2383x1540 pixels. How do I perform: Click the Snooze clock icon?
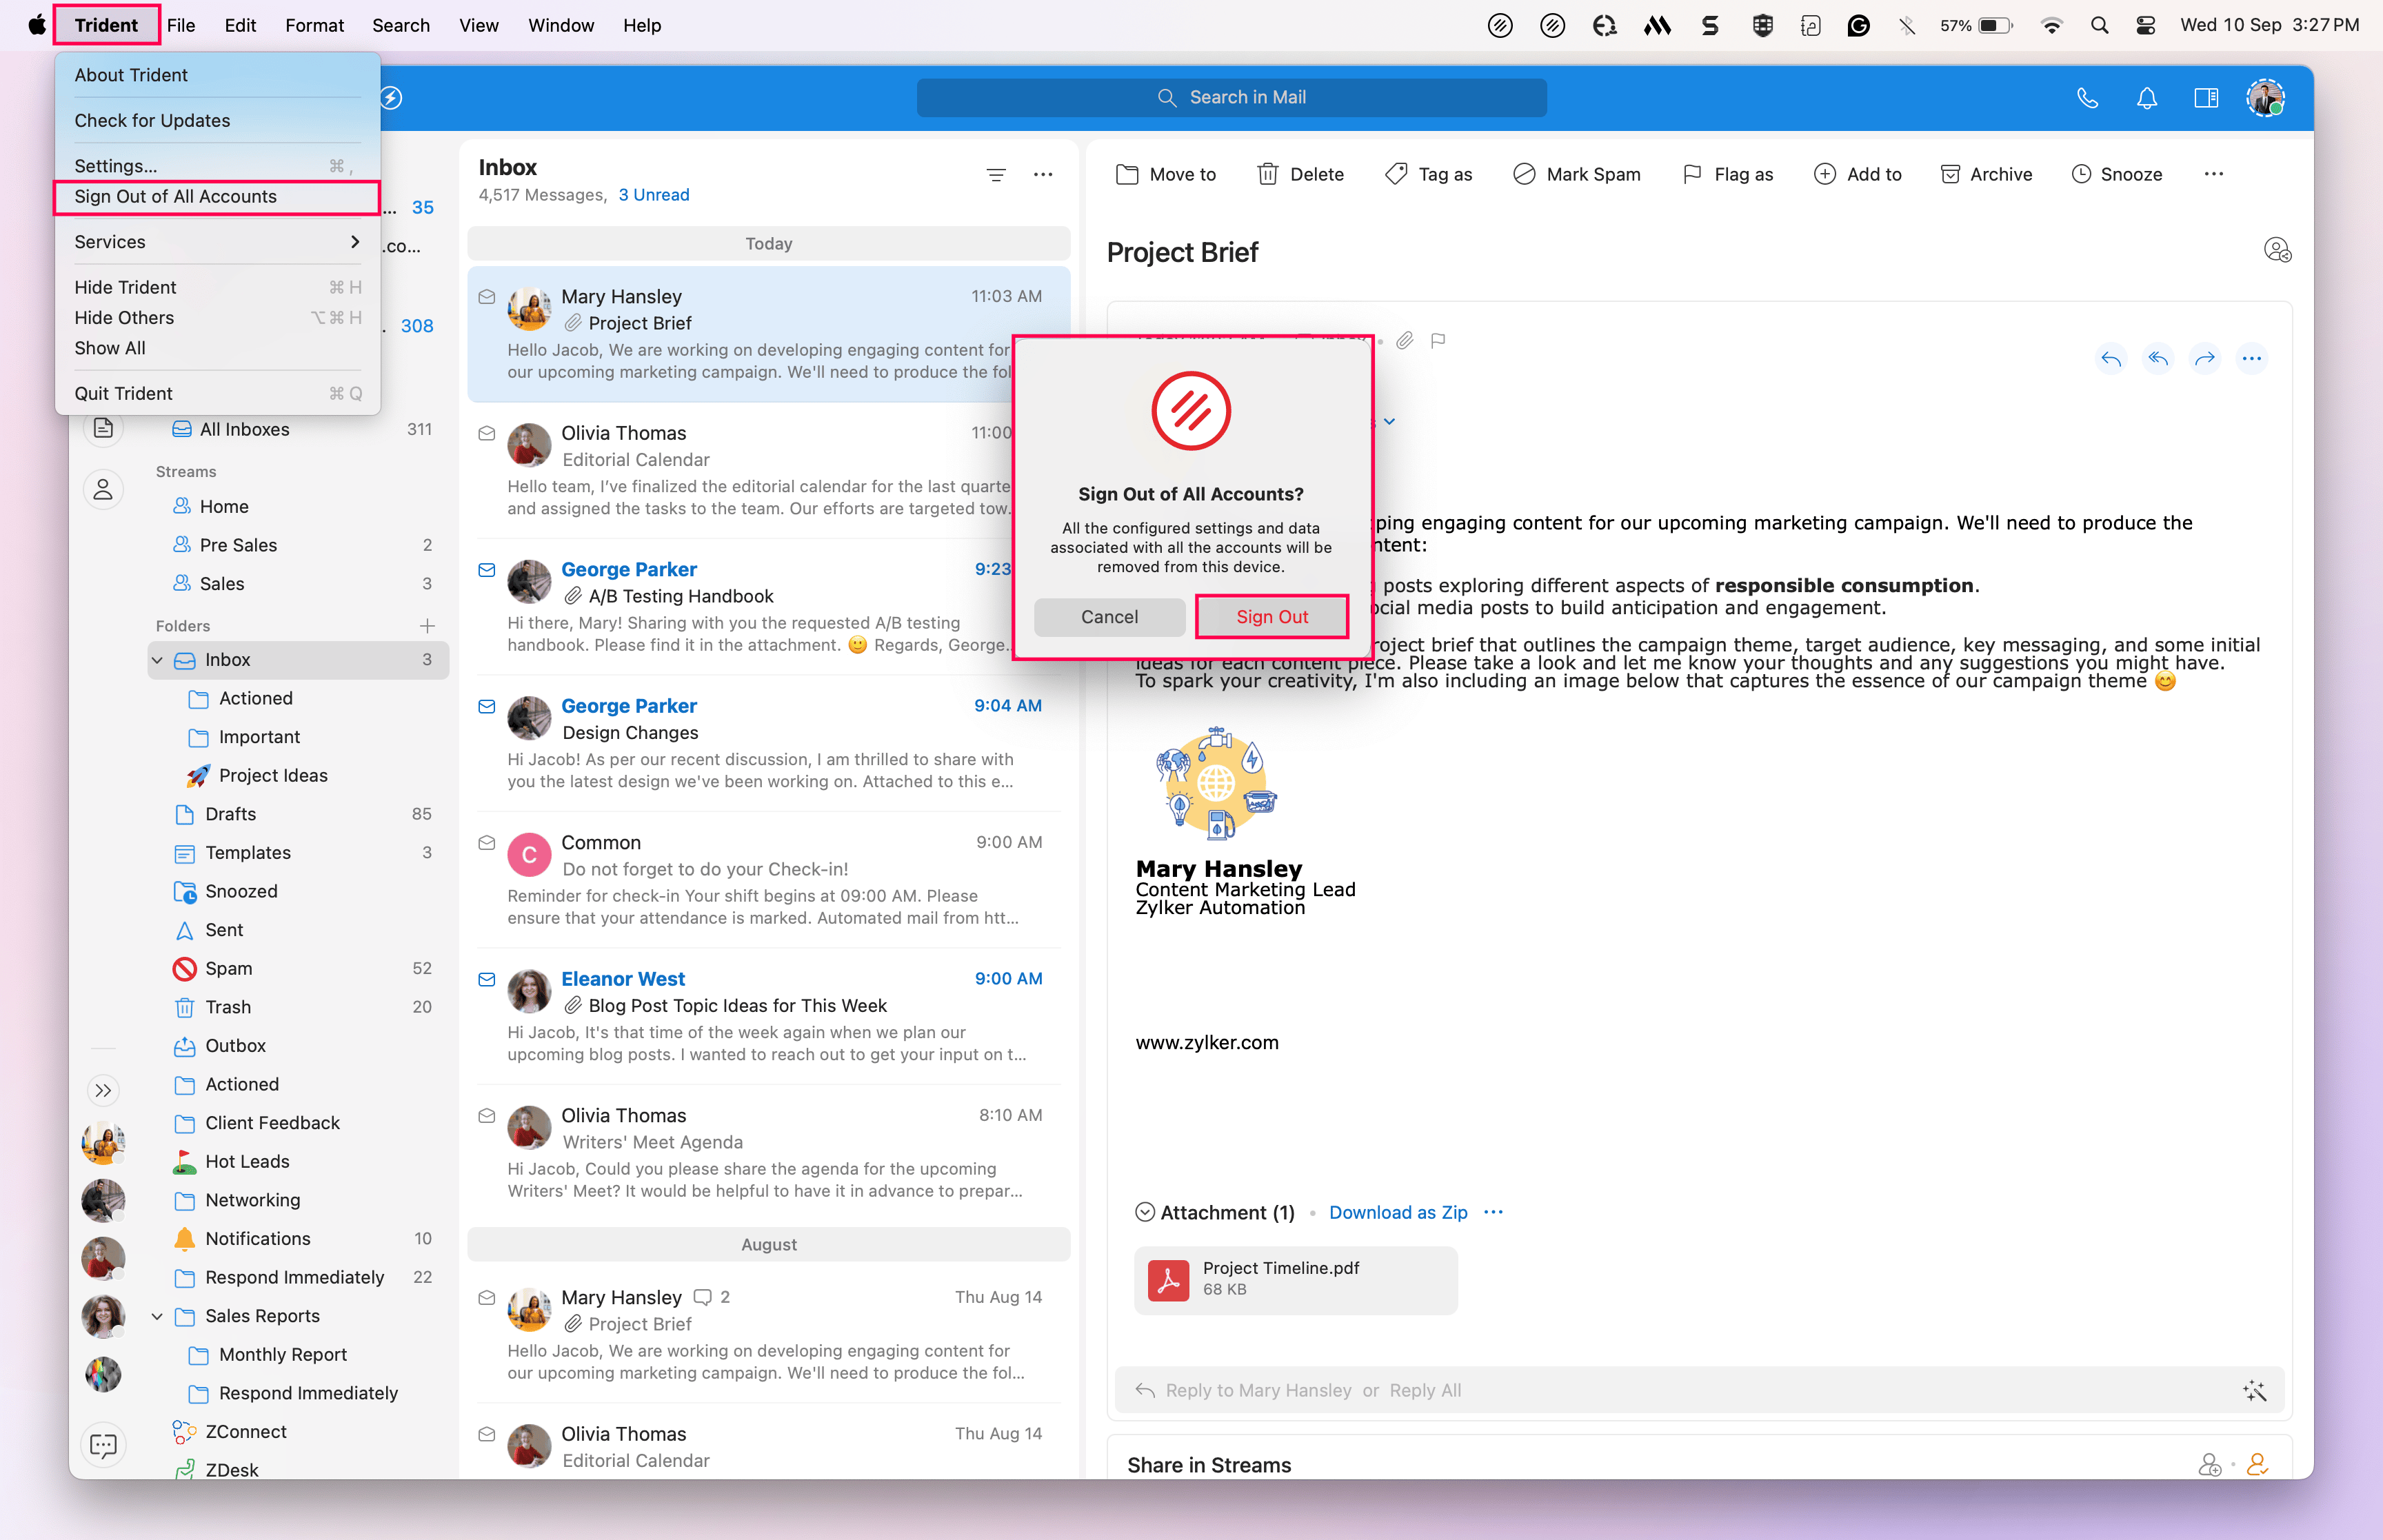coord(2080,174)
